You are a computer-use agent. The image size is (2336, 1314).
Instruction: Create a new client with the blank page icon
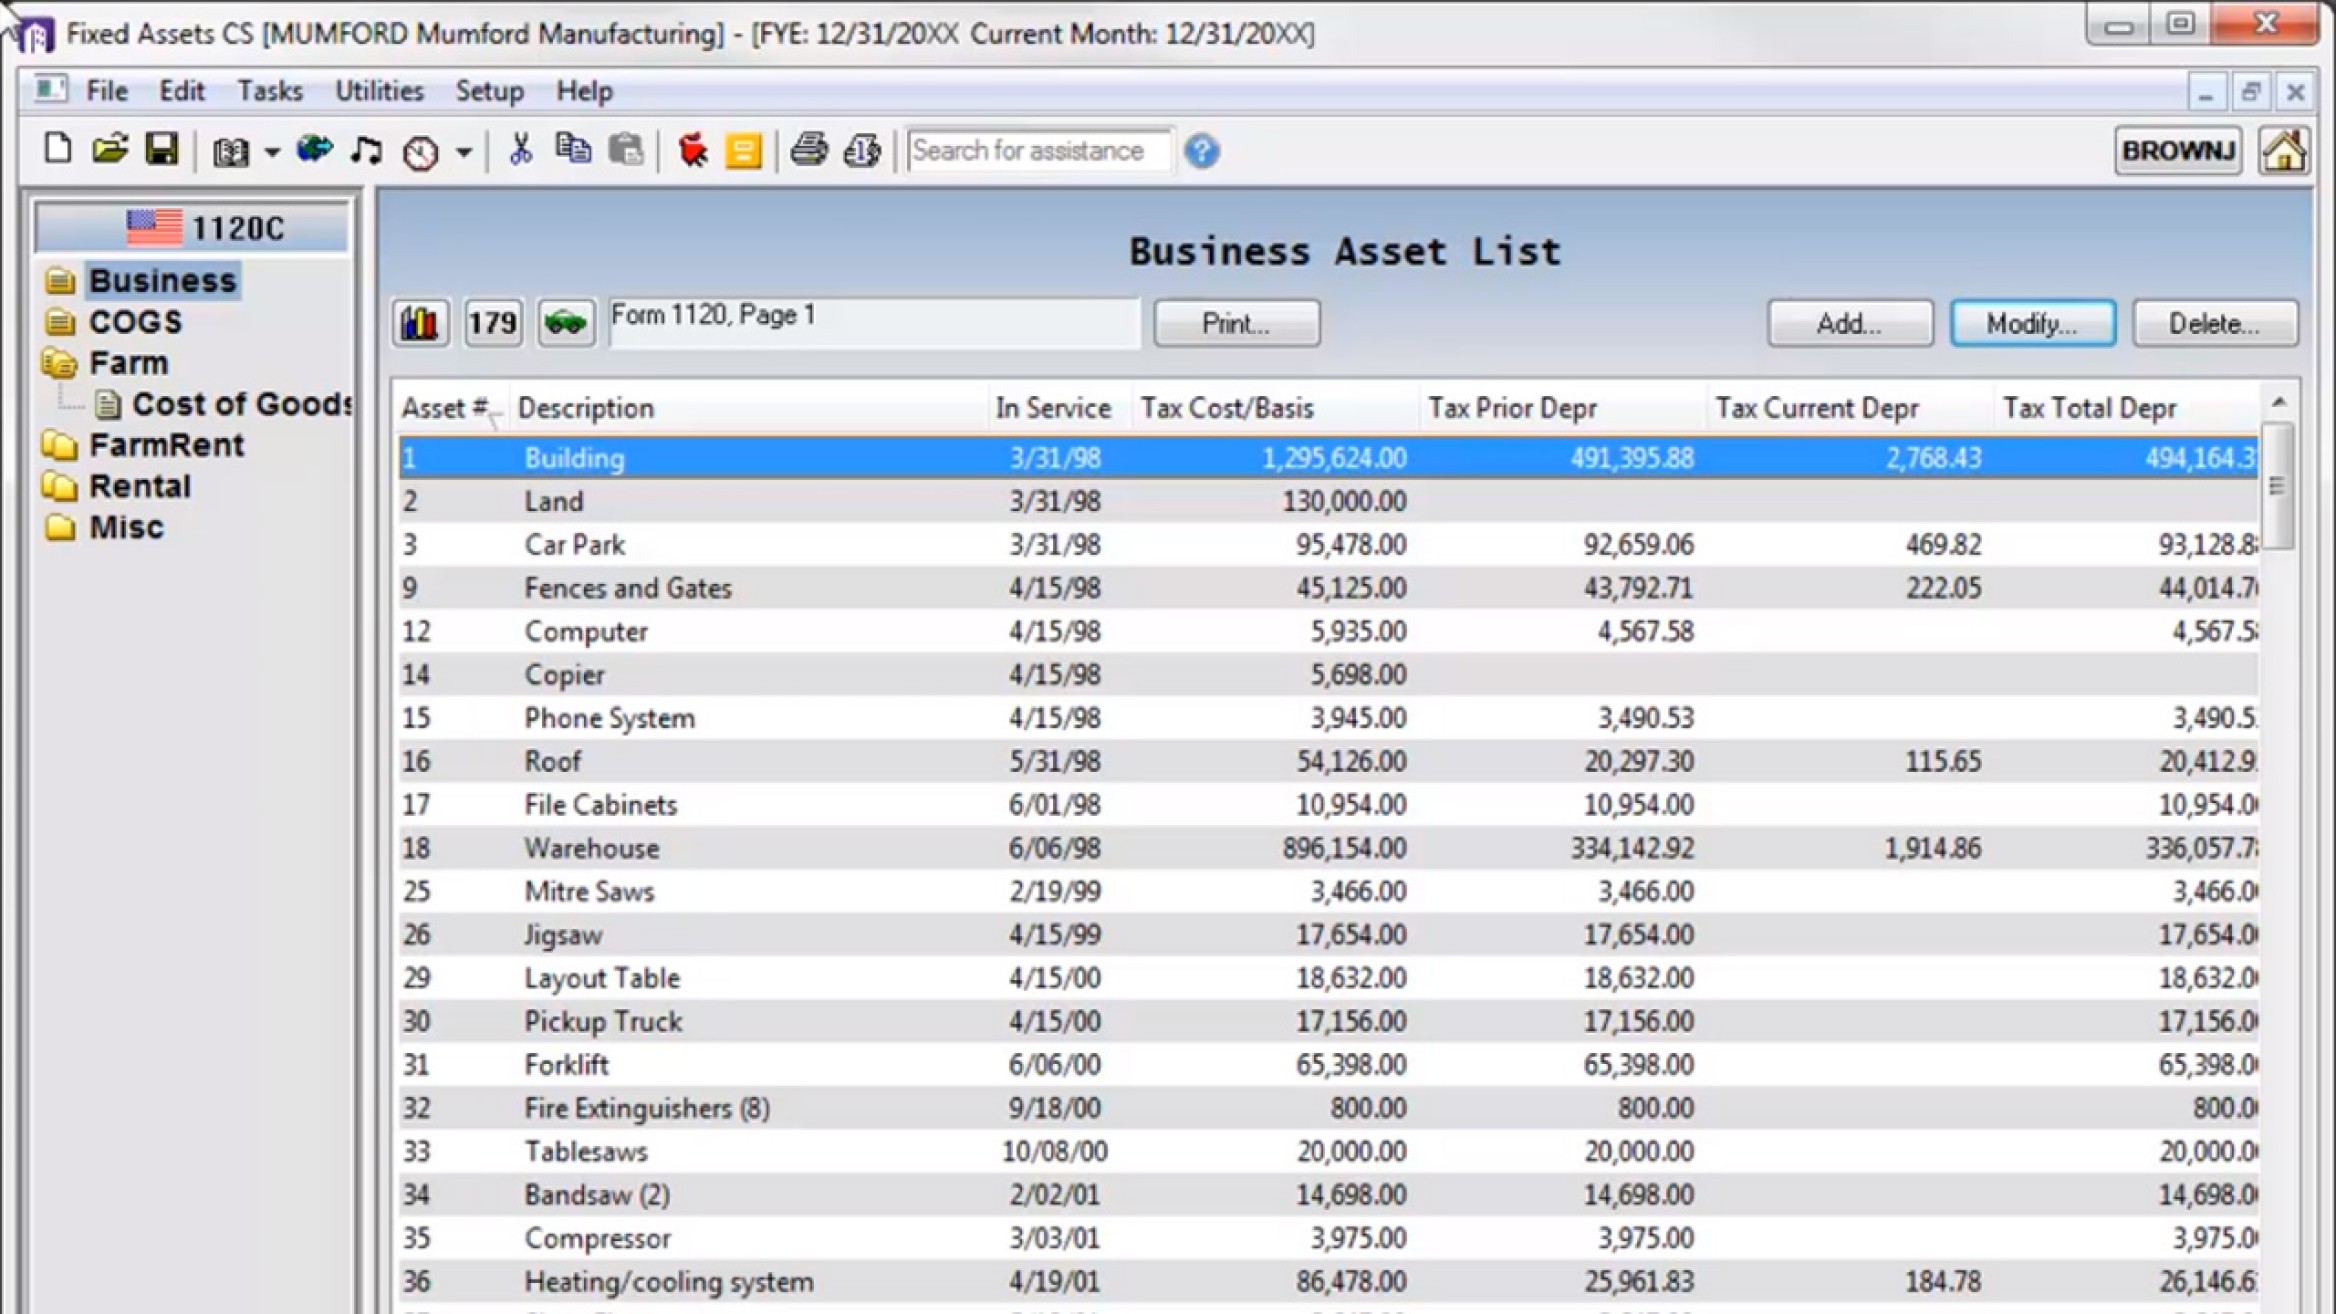(58, 149)
